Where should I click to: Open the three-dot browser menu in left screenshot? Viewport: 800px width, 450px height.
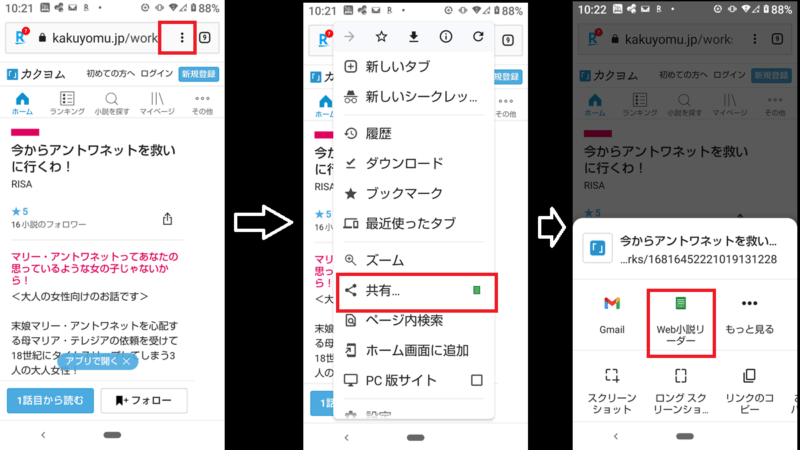[182, 37]
